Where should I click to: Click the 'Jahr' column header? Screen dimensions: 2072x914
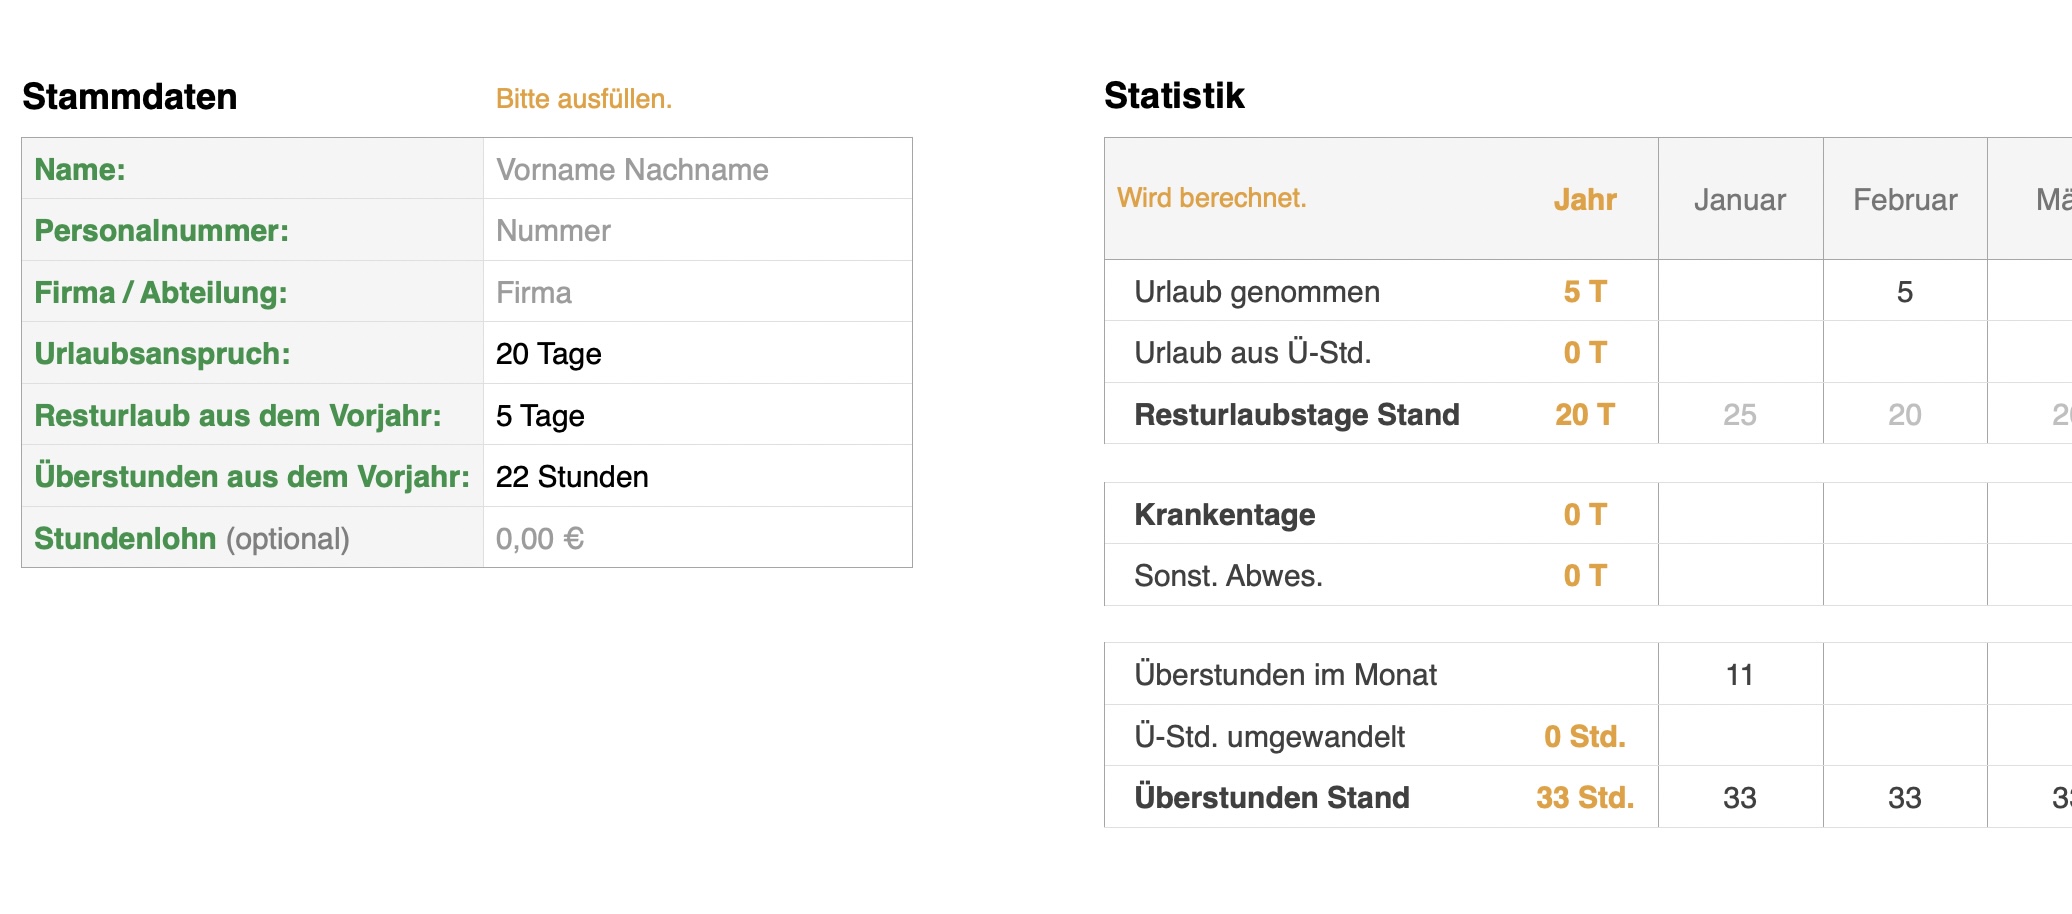1585,200
